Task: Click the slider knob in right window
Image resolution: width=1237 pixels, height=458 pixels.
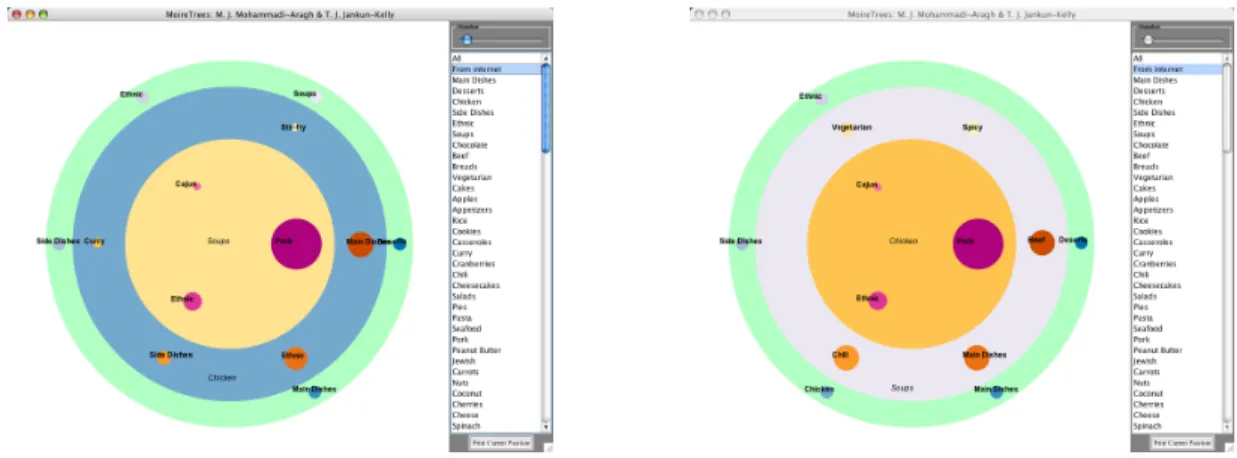Action: point(1148,40)
